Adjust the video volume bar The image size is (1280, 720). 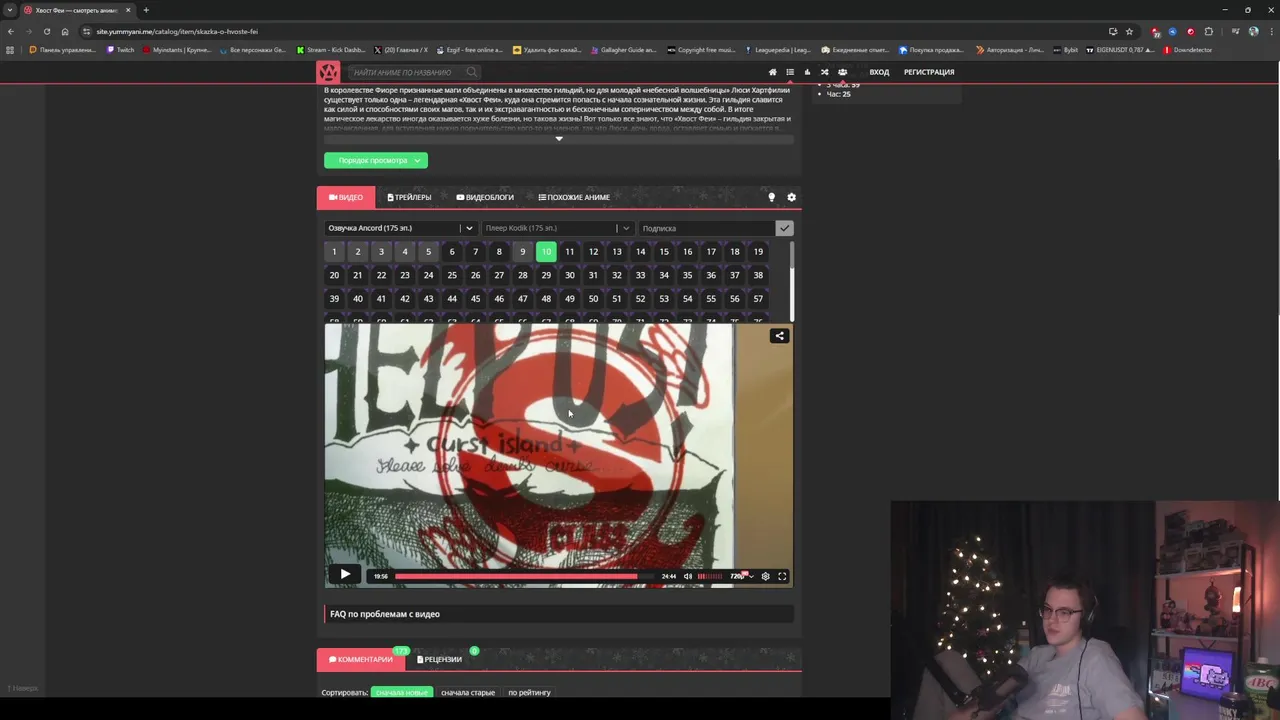709,576
